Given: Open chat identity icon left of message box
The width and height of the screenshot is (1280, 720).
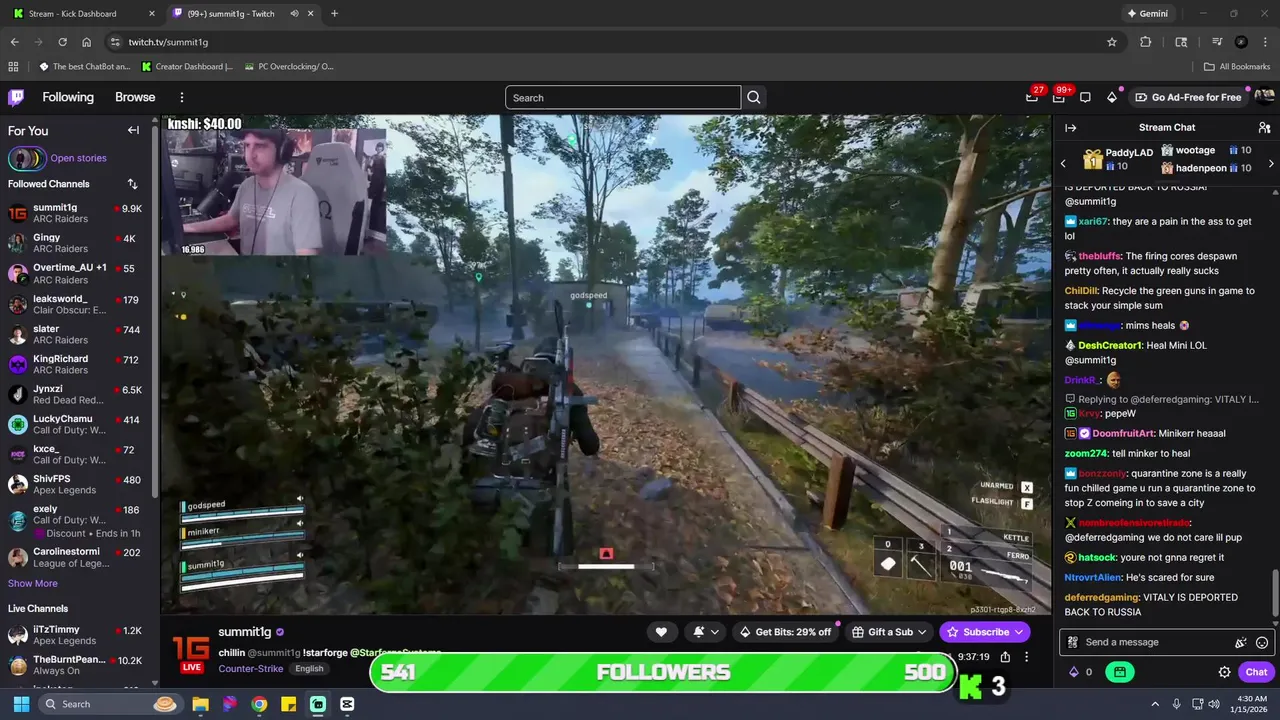Looking at the screenshot, I should point(1073,642).
